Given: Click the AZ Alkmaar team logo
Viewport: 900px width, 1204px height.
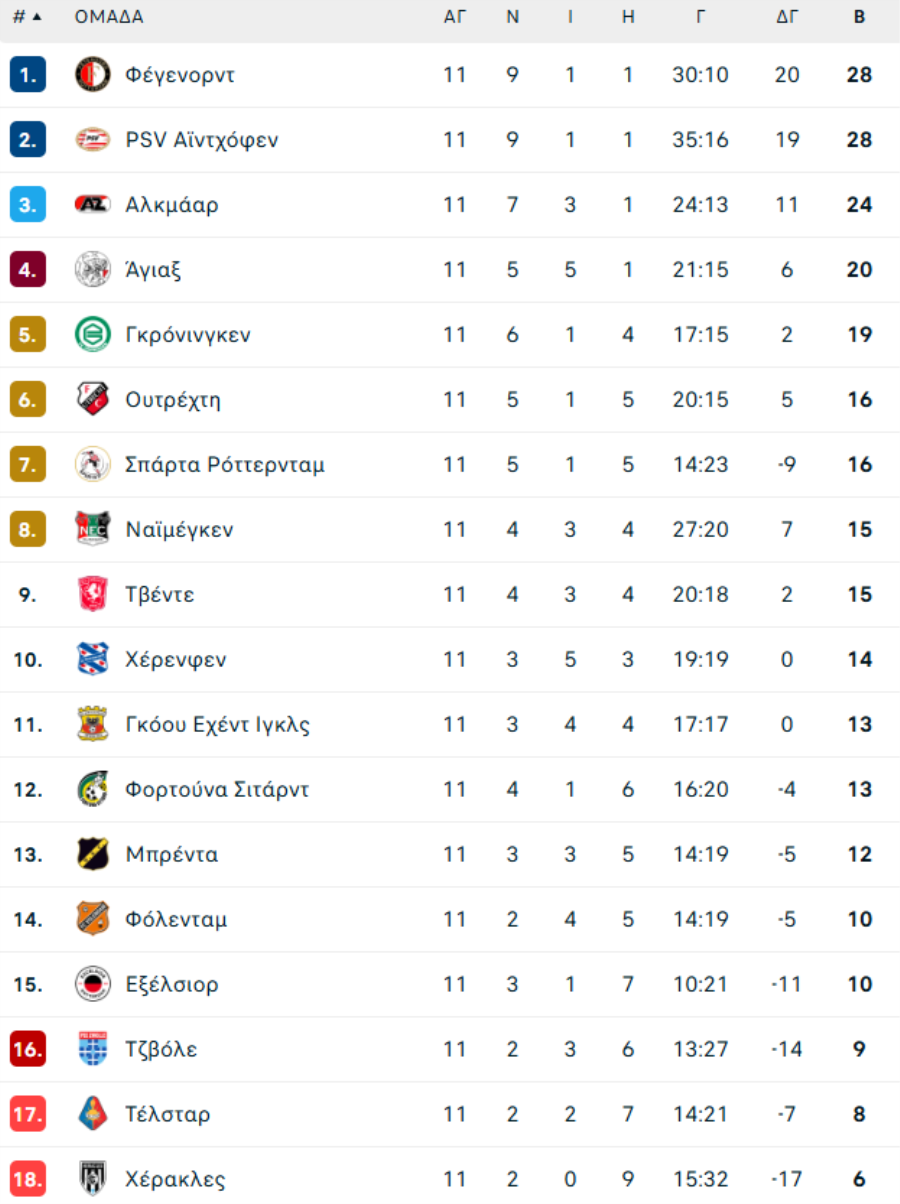Looking at the screenshot, I should (x=93, y=205).
